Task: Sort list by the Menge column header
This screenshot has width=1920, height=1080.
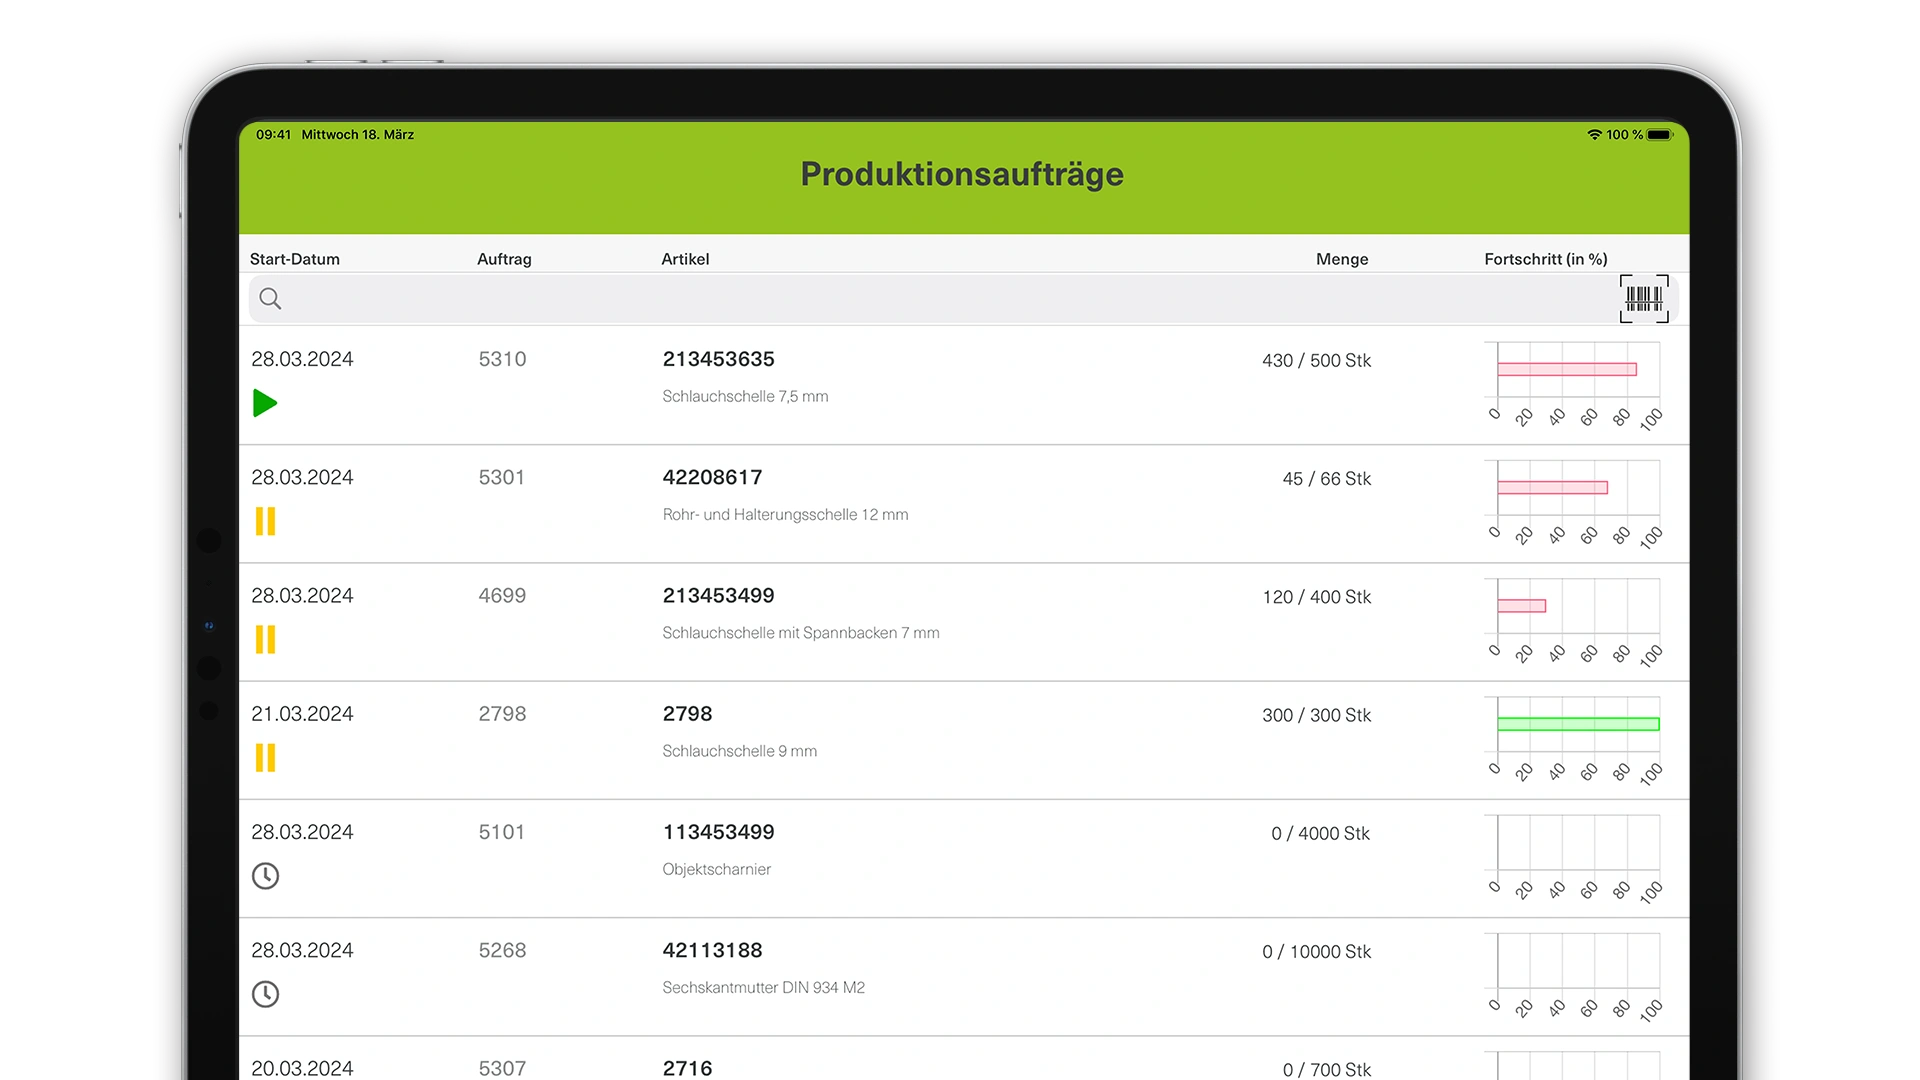Action: [x=1342, y=258]
